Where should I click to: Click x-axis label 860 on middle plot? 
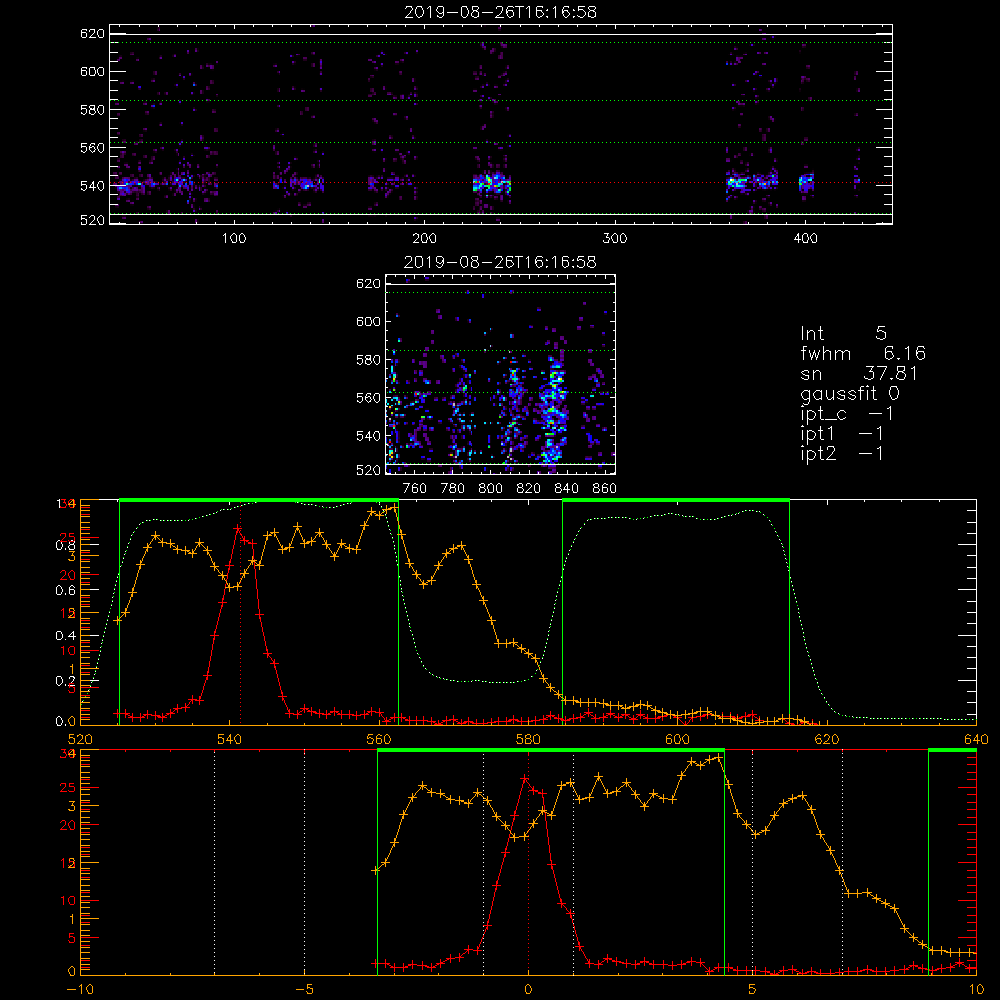tap(605, 489)
